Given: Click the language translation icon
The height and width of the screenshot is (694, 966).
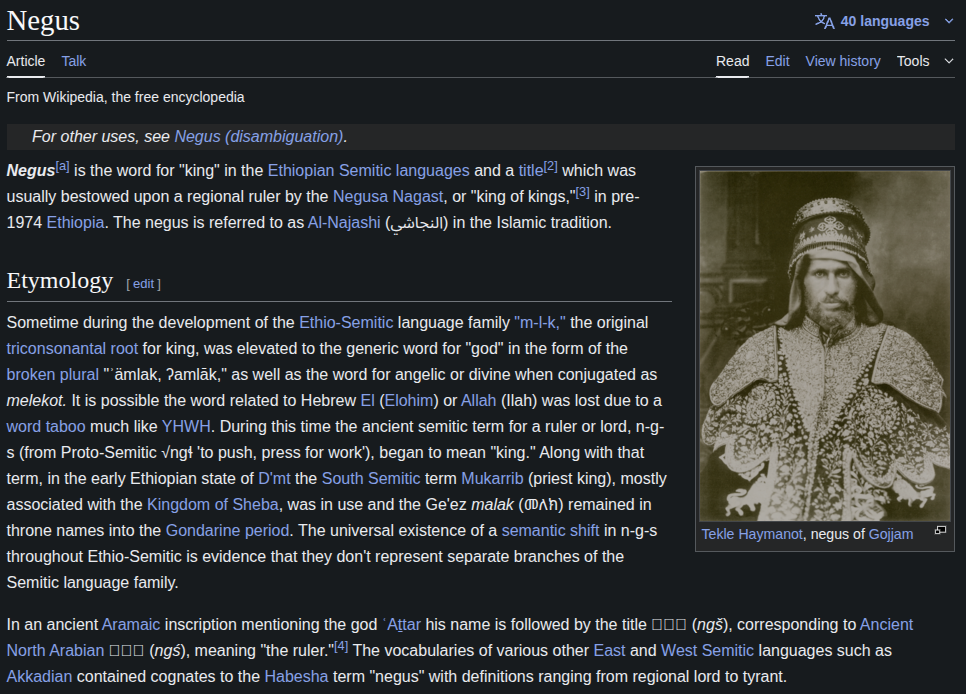Looking at the screenshot, I should pyautogui.click(x=824, y=21).
